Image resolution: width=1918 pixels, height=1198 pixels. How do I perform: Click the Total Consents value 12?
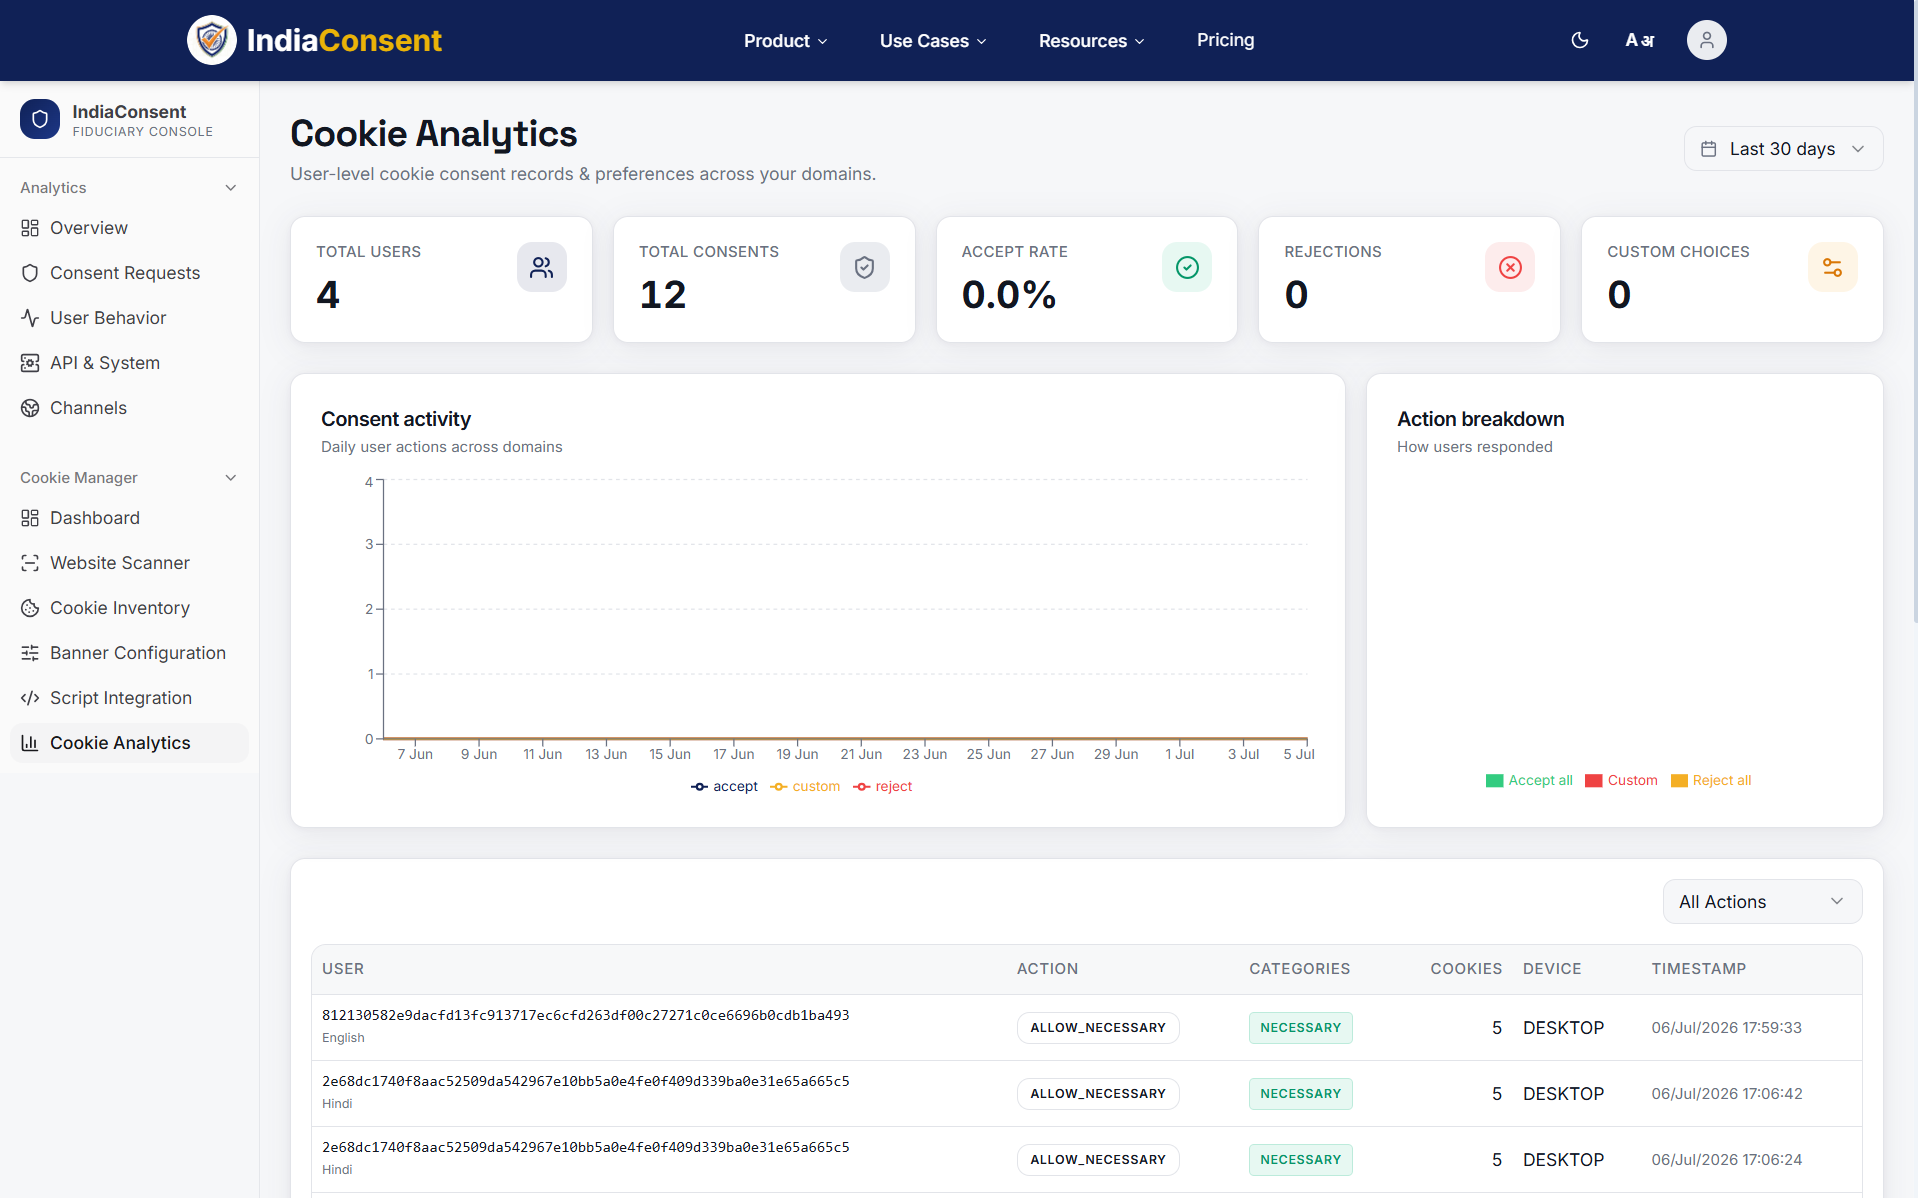click(663, 295)
